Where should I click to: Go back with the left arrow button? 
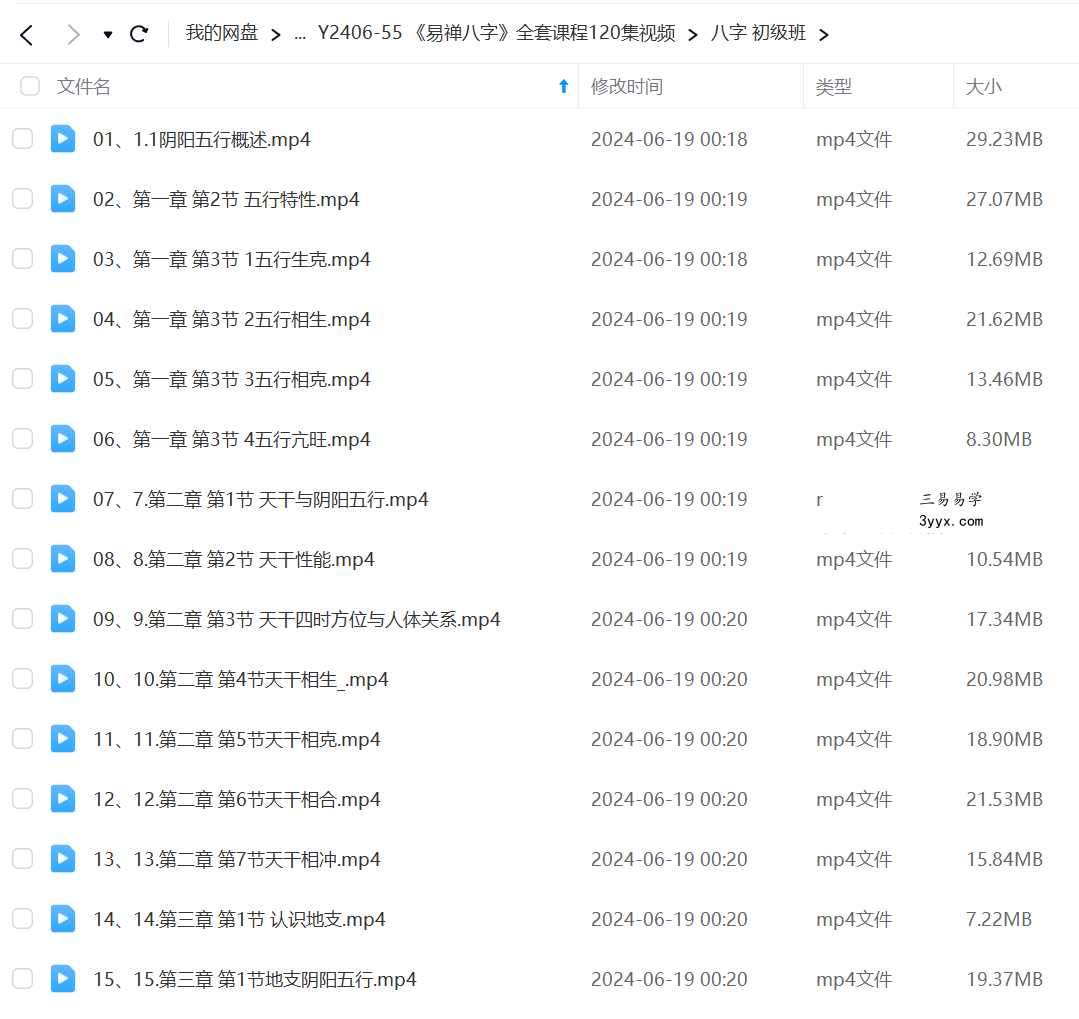tap(26, 34)
